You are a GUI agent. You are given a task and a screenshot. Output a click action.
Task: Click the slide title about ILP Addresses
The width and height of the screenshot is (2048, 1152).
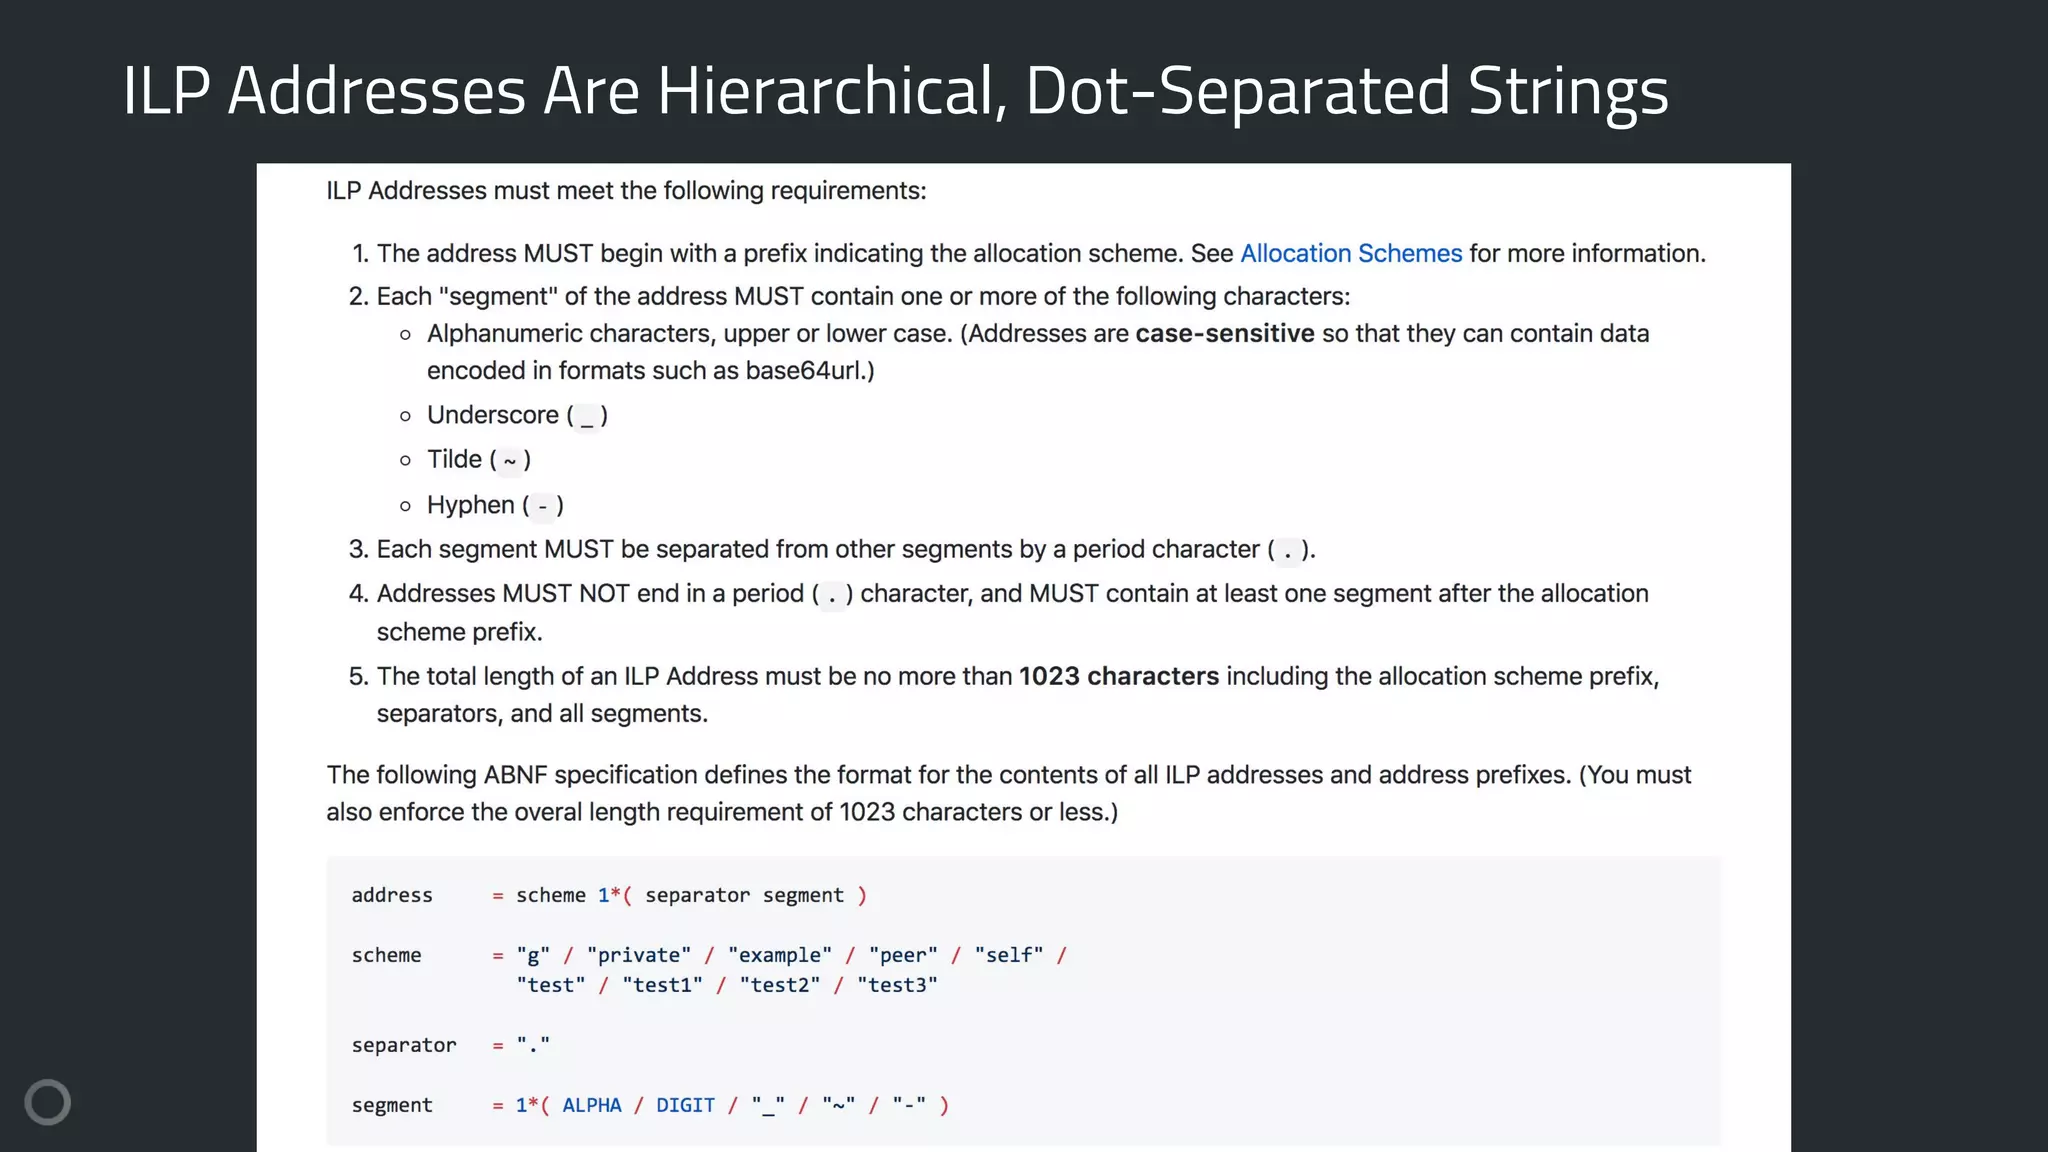[x=895, y=90]
